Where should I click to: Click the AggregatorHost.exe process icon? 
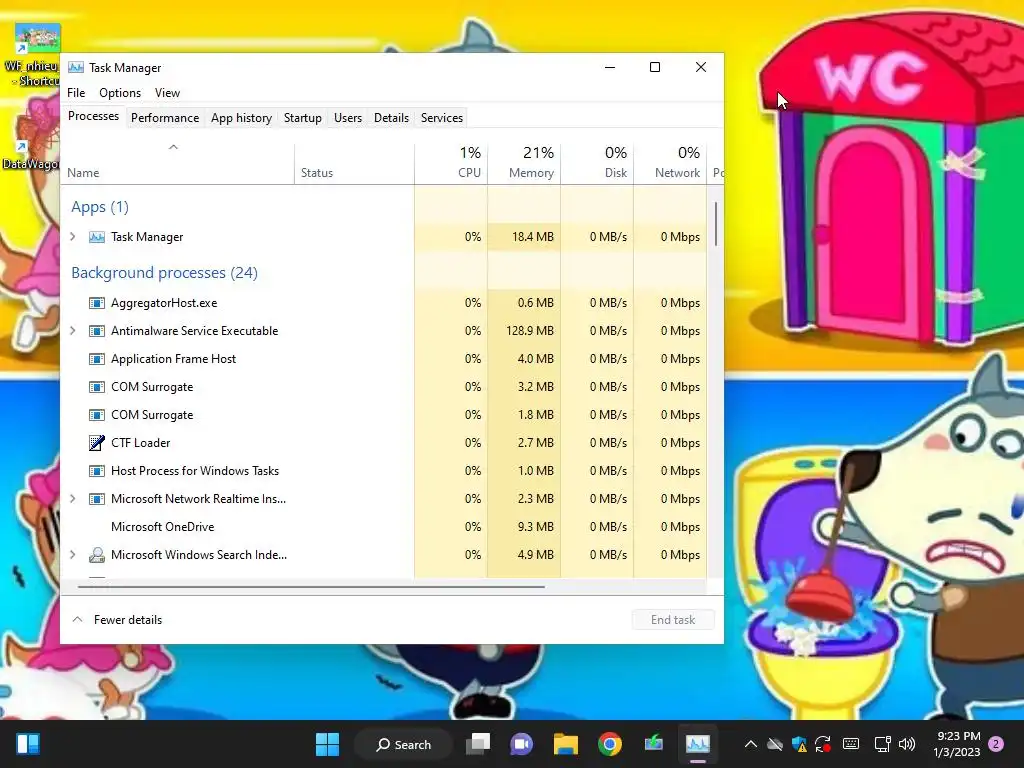coord(97,303)
